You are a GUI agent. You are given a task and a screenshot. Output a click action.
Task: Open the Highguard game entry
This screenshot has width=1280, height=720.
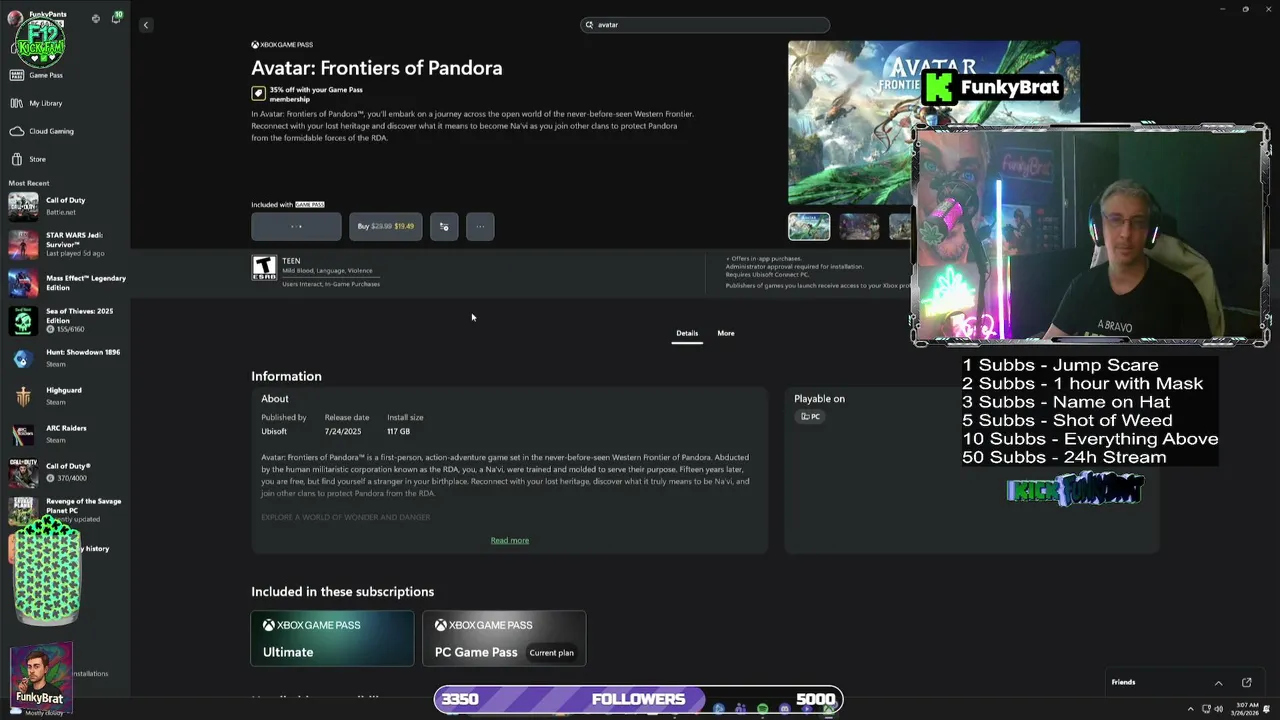[65, 396]
